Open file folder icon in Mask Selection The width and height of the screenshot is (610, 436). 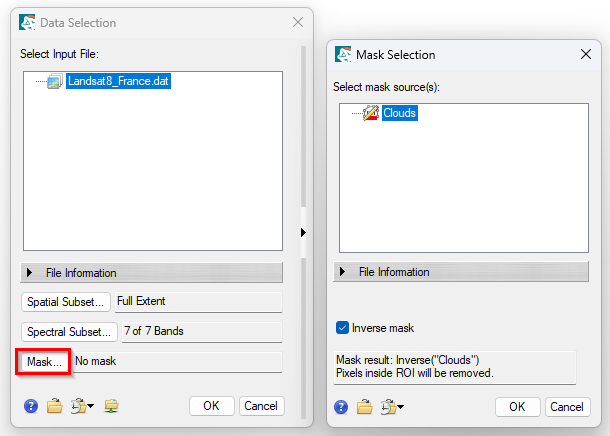pos(366,407)
